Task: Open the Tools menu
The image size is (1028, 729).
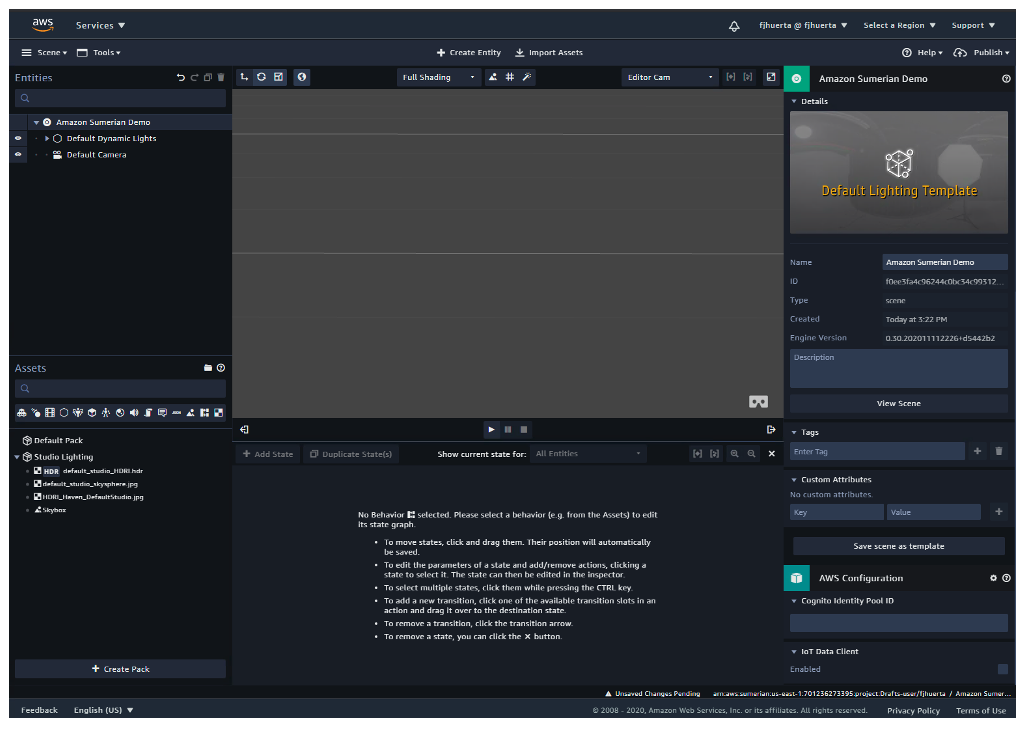Action: (98, 52)
